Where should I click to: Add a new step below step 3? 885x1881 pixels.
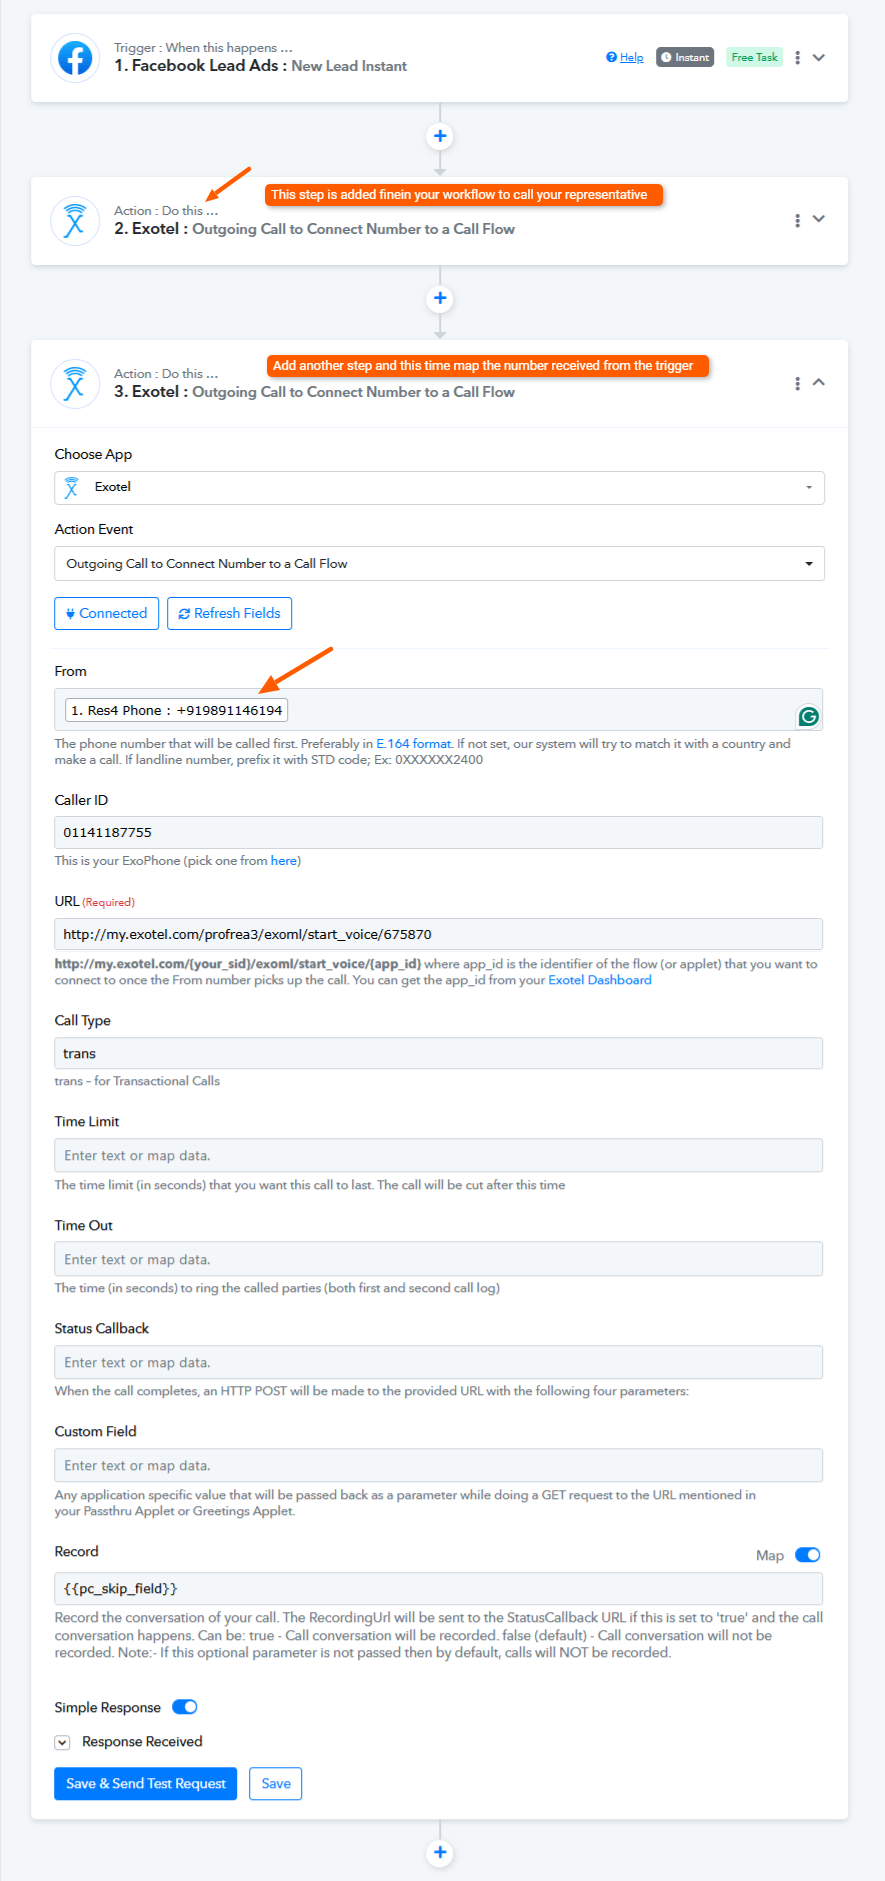point(440,1853)
